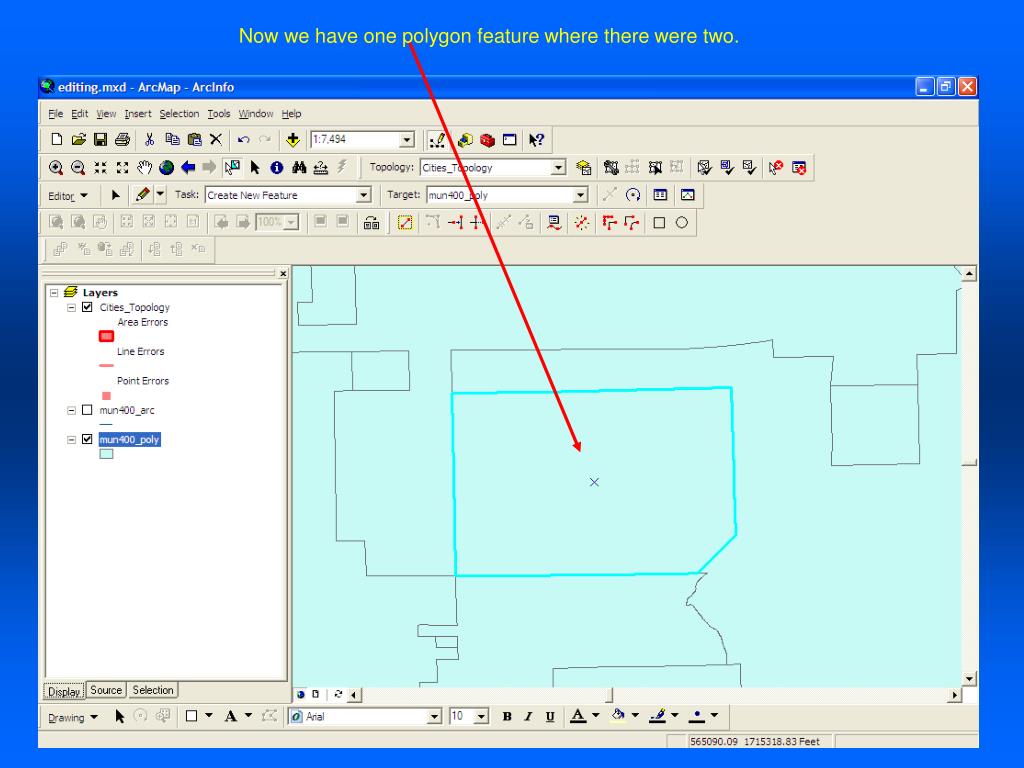Open the Drawing menu button
Screen dimensions: 1024x768
tap(72, 717)
